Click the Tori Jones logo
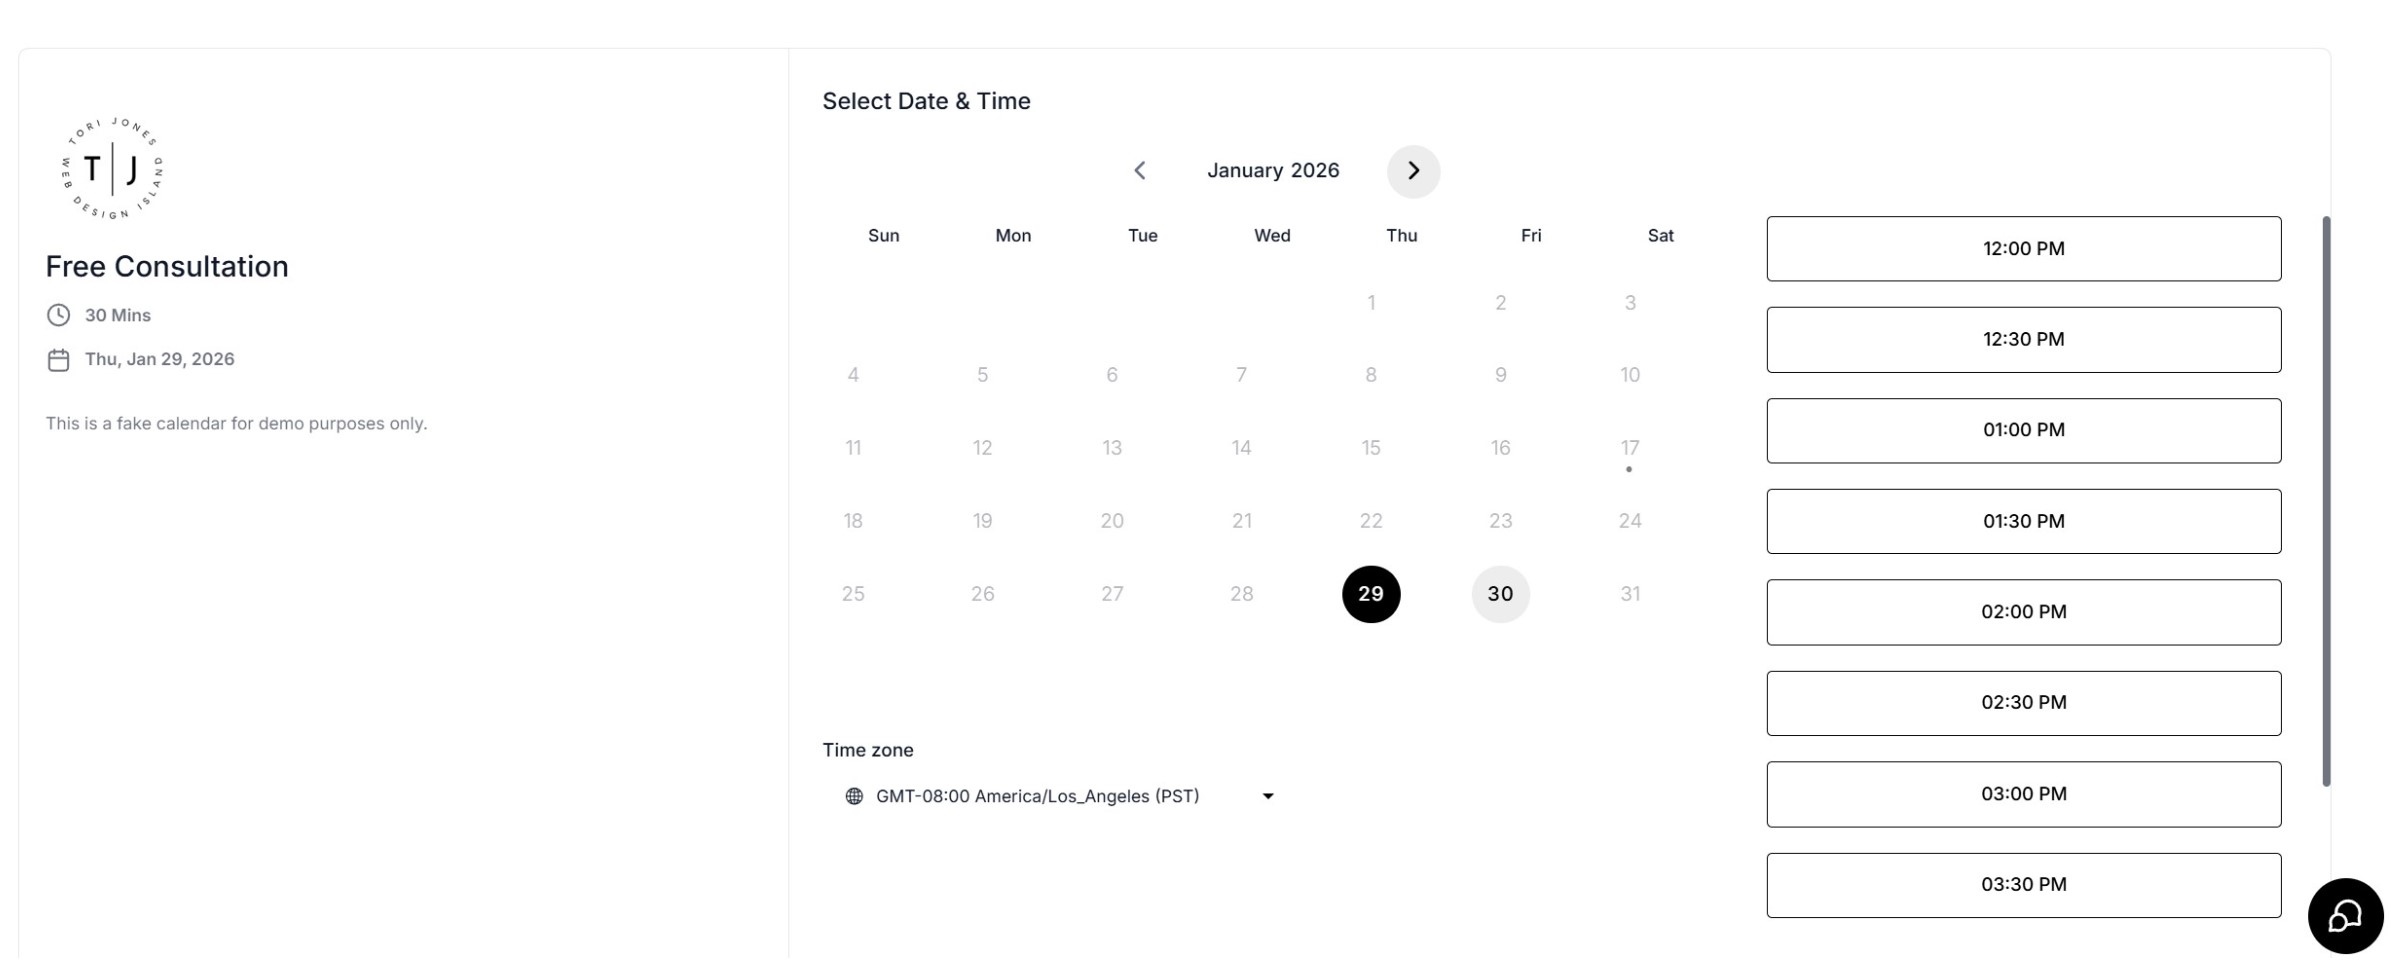Image resolution: width=2398 pixels, height=960 pixels. click(x=111, y=168)
